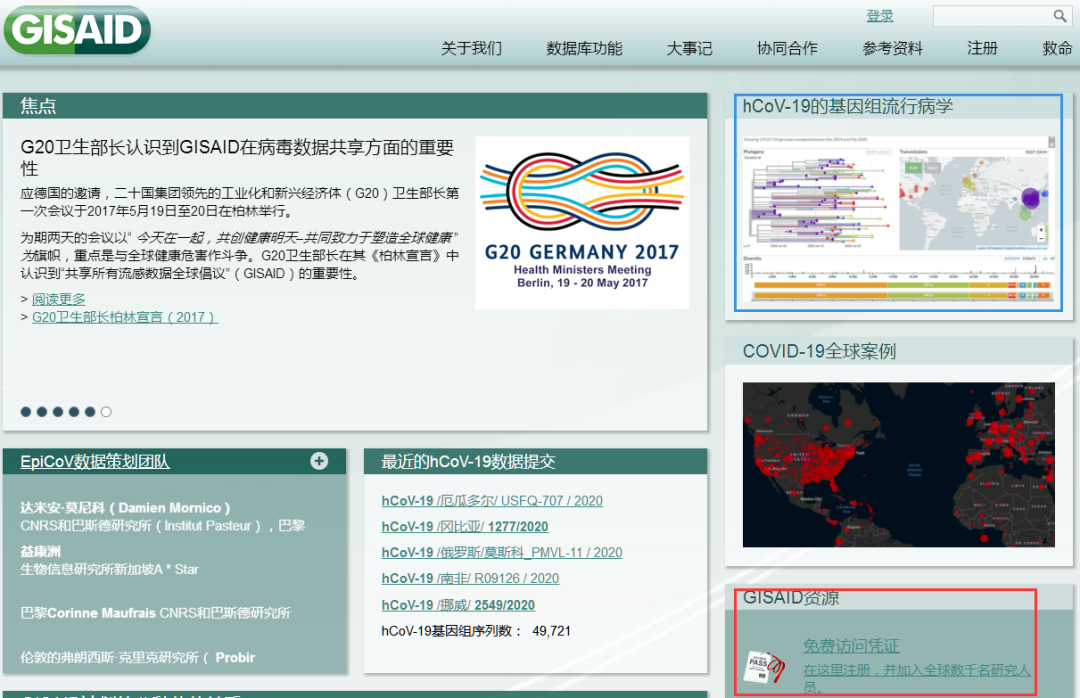Click the headline G20卫生部长认识到GISAID

(x=238, y=157)
